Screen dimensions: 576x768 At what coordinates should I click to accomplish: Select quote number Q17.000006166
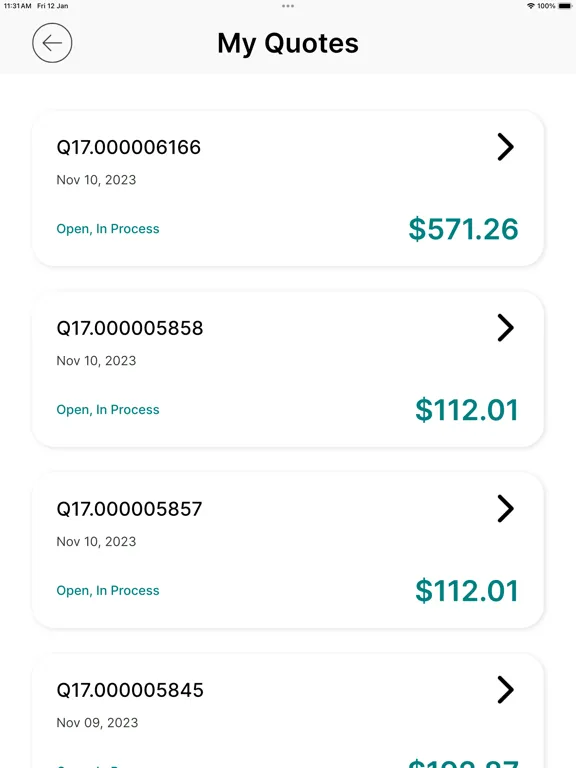tap(129, 147)
